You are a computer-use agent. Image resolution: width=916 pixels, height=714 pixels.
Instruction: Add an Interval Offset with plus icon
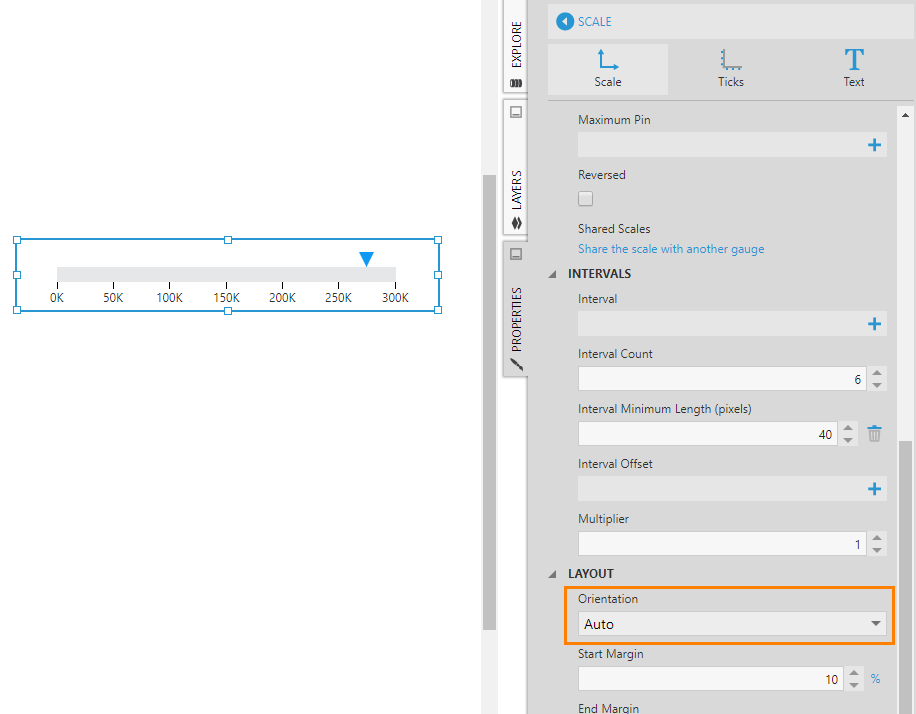pyautogui.click(x=874, y=489)
